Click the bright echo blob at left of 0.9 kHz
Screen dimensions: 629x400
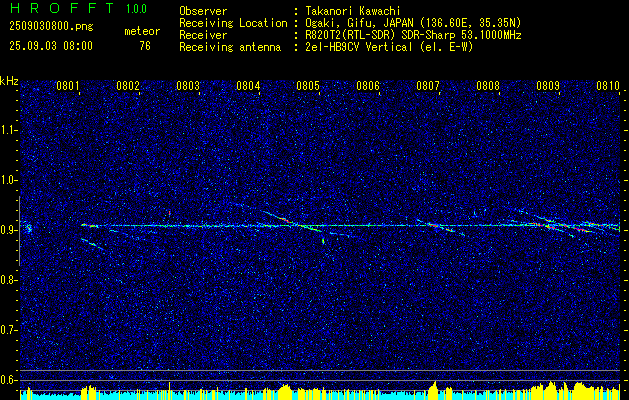[x=28, y=229]
